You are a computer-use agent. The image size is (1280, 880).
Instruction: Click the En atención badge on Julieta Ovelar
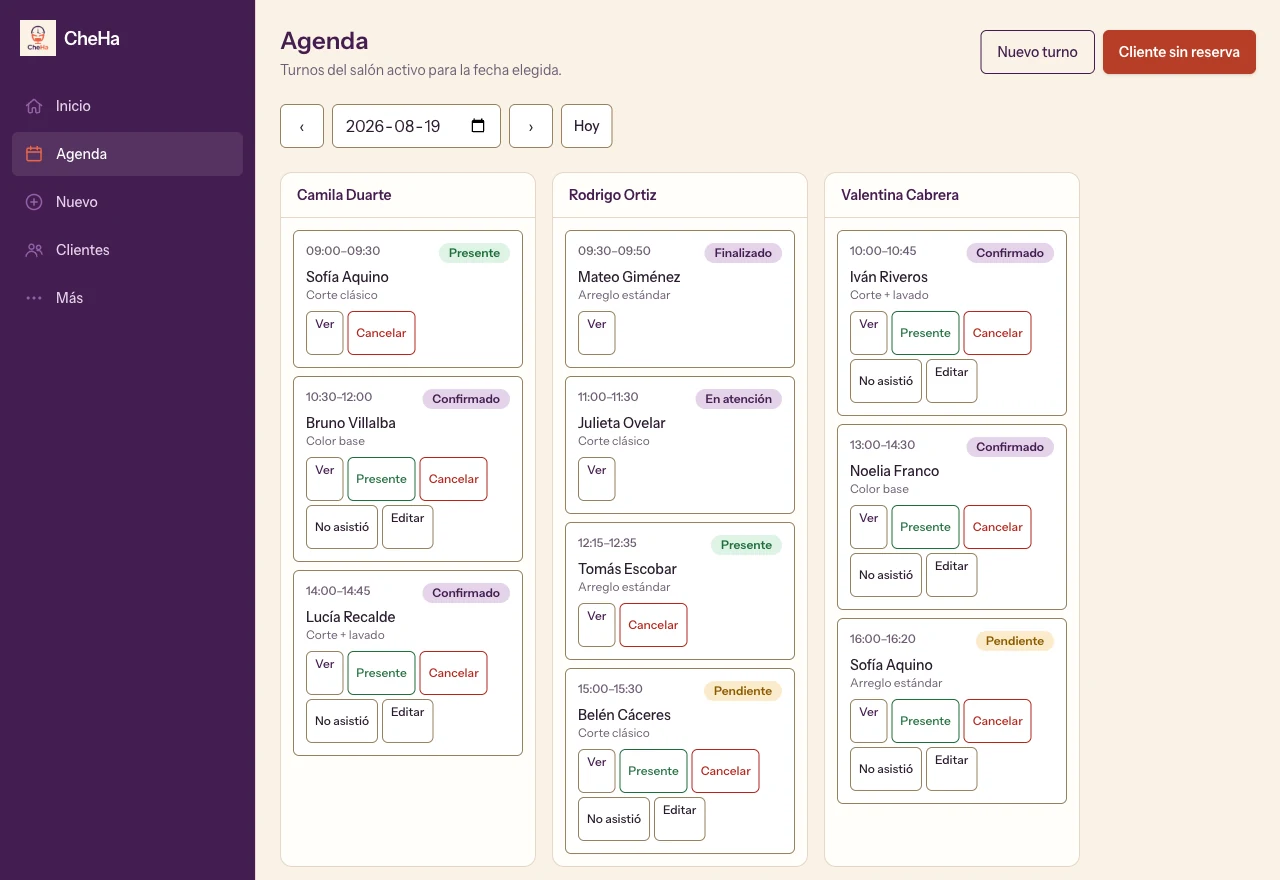point(739,399)
